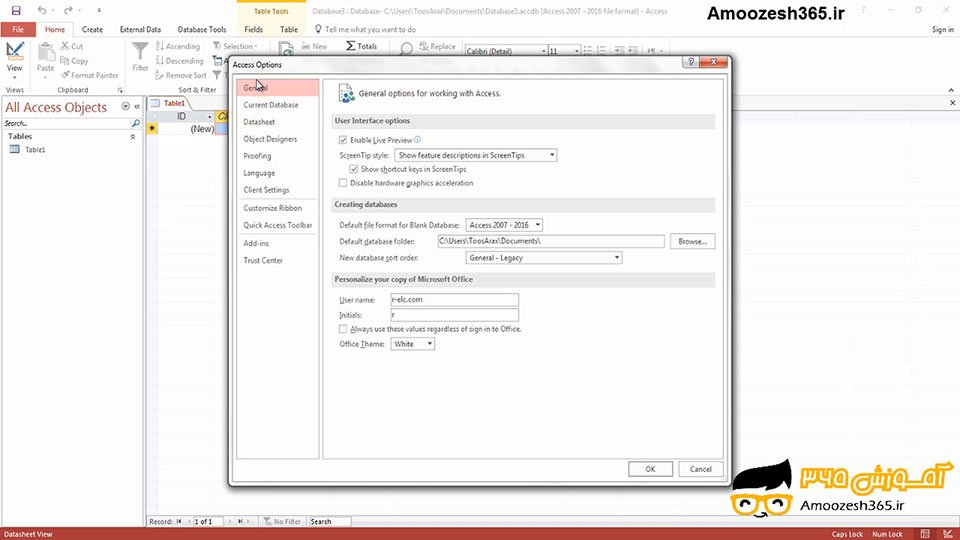This screenshot has width=960, height=540.
Task: Select General category in Access Options
Action: click(278, 88)
